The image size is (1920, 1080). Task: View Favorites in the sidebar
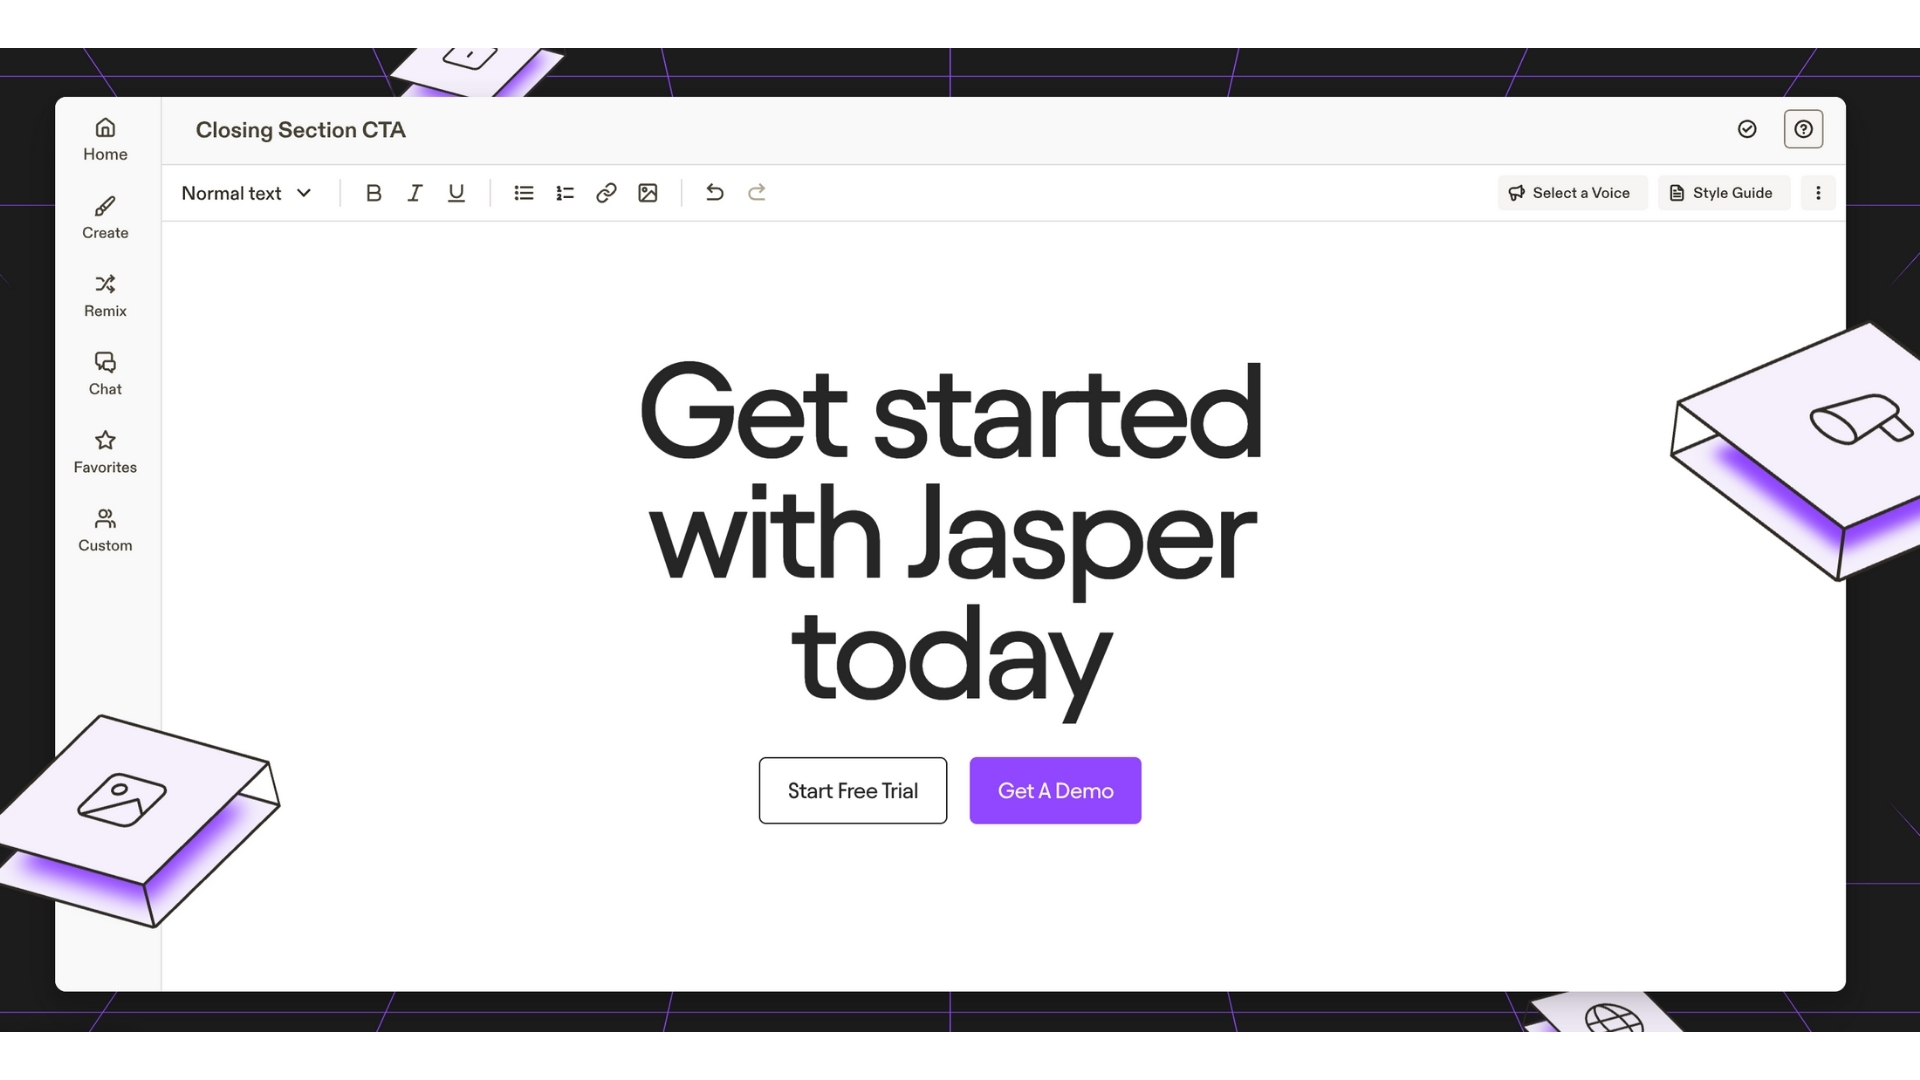(x=105, y=452)
